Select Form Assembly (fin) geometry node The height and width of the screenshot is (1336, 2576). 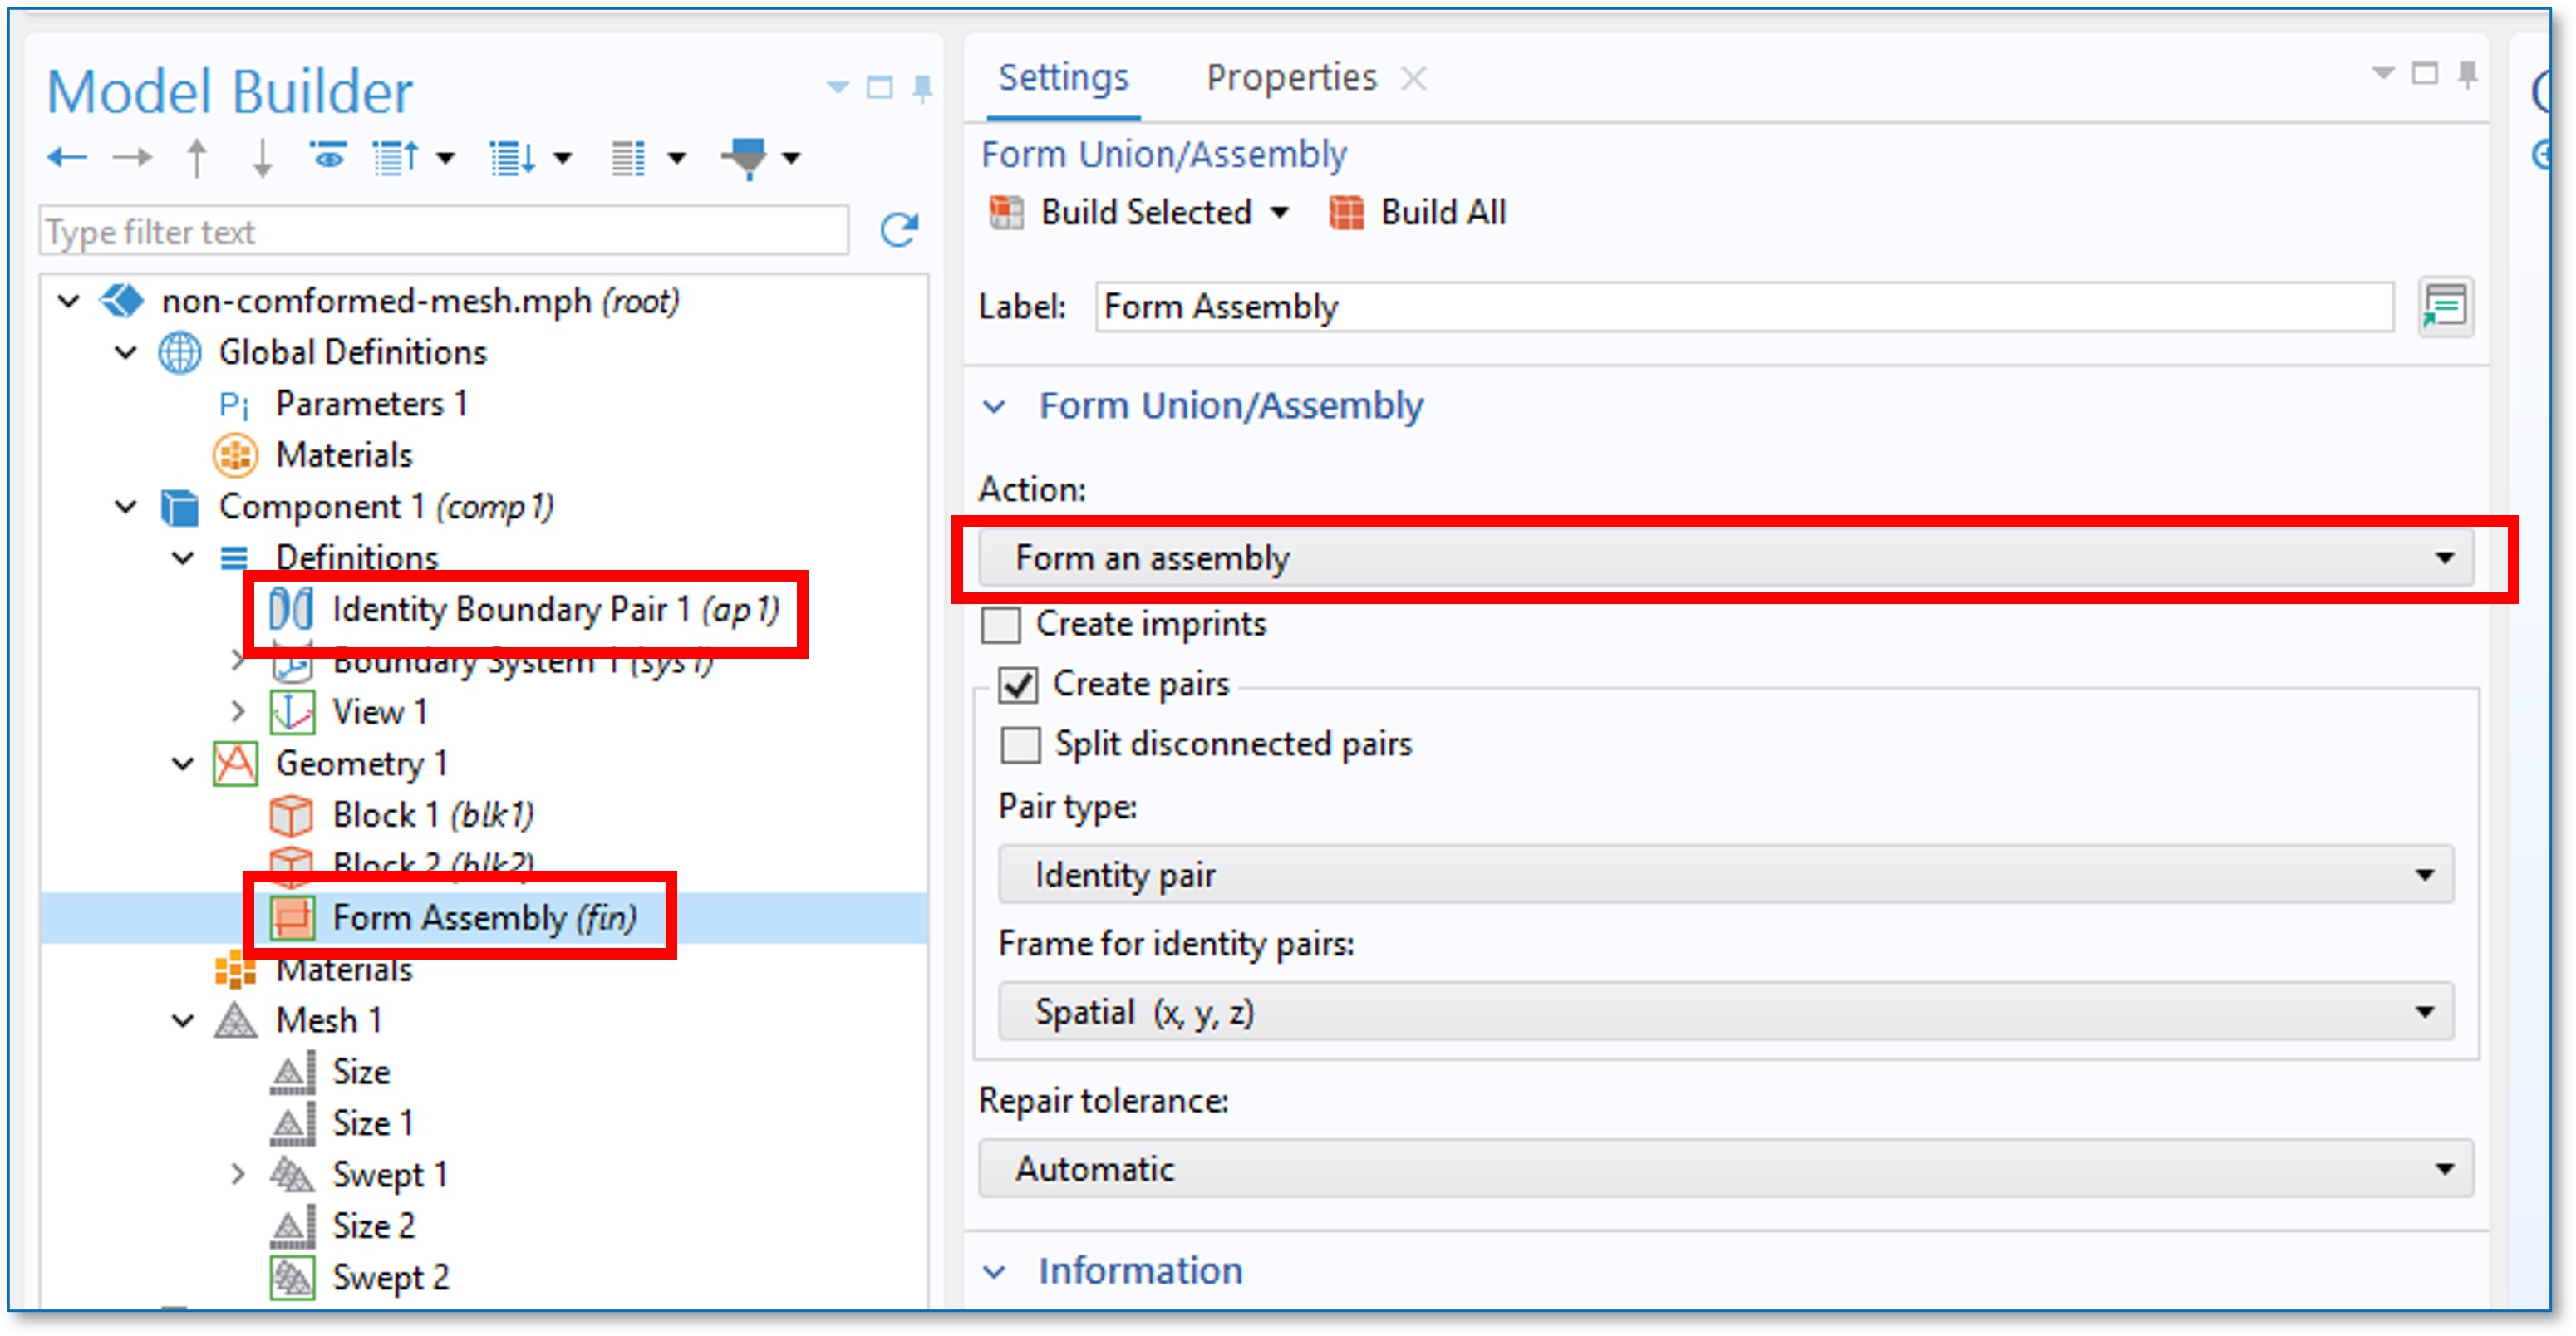click(483, 917)
